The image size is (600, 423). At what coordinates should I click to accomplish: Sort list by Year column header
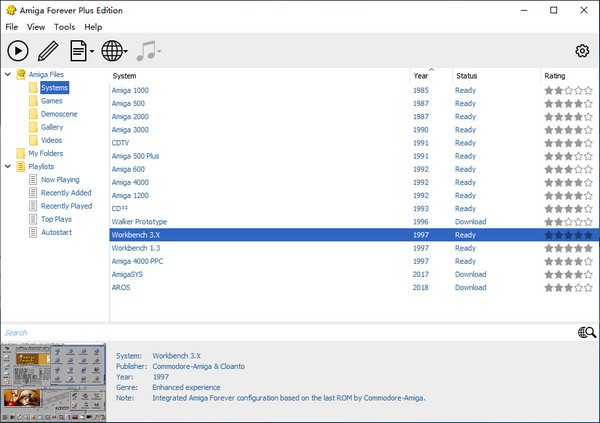coord(421,76)
